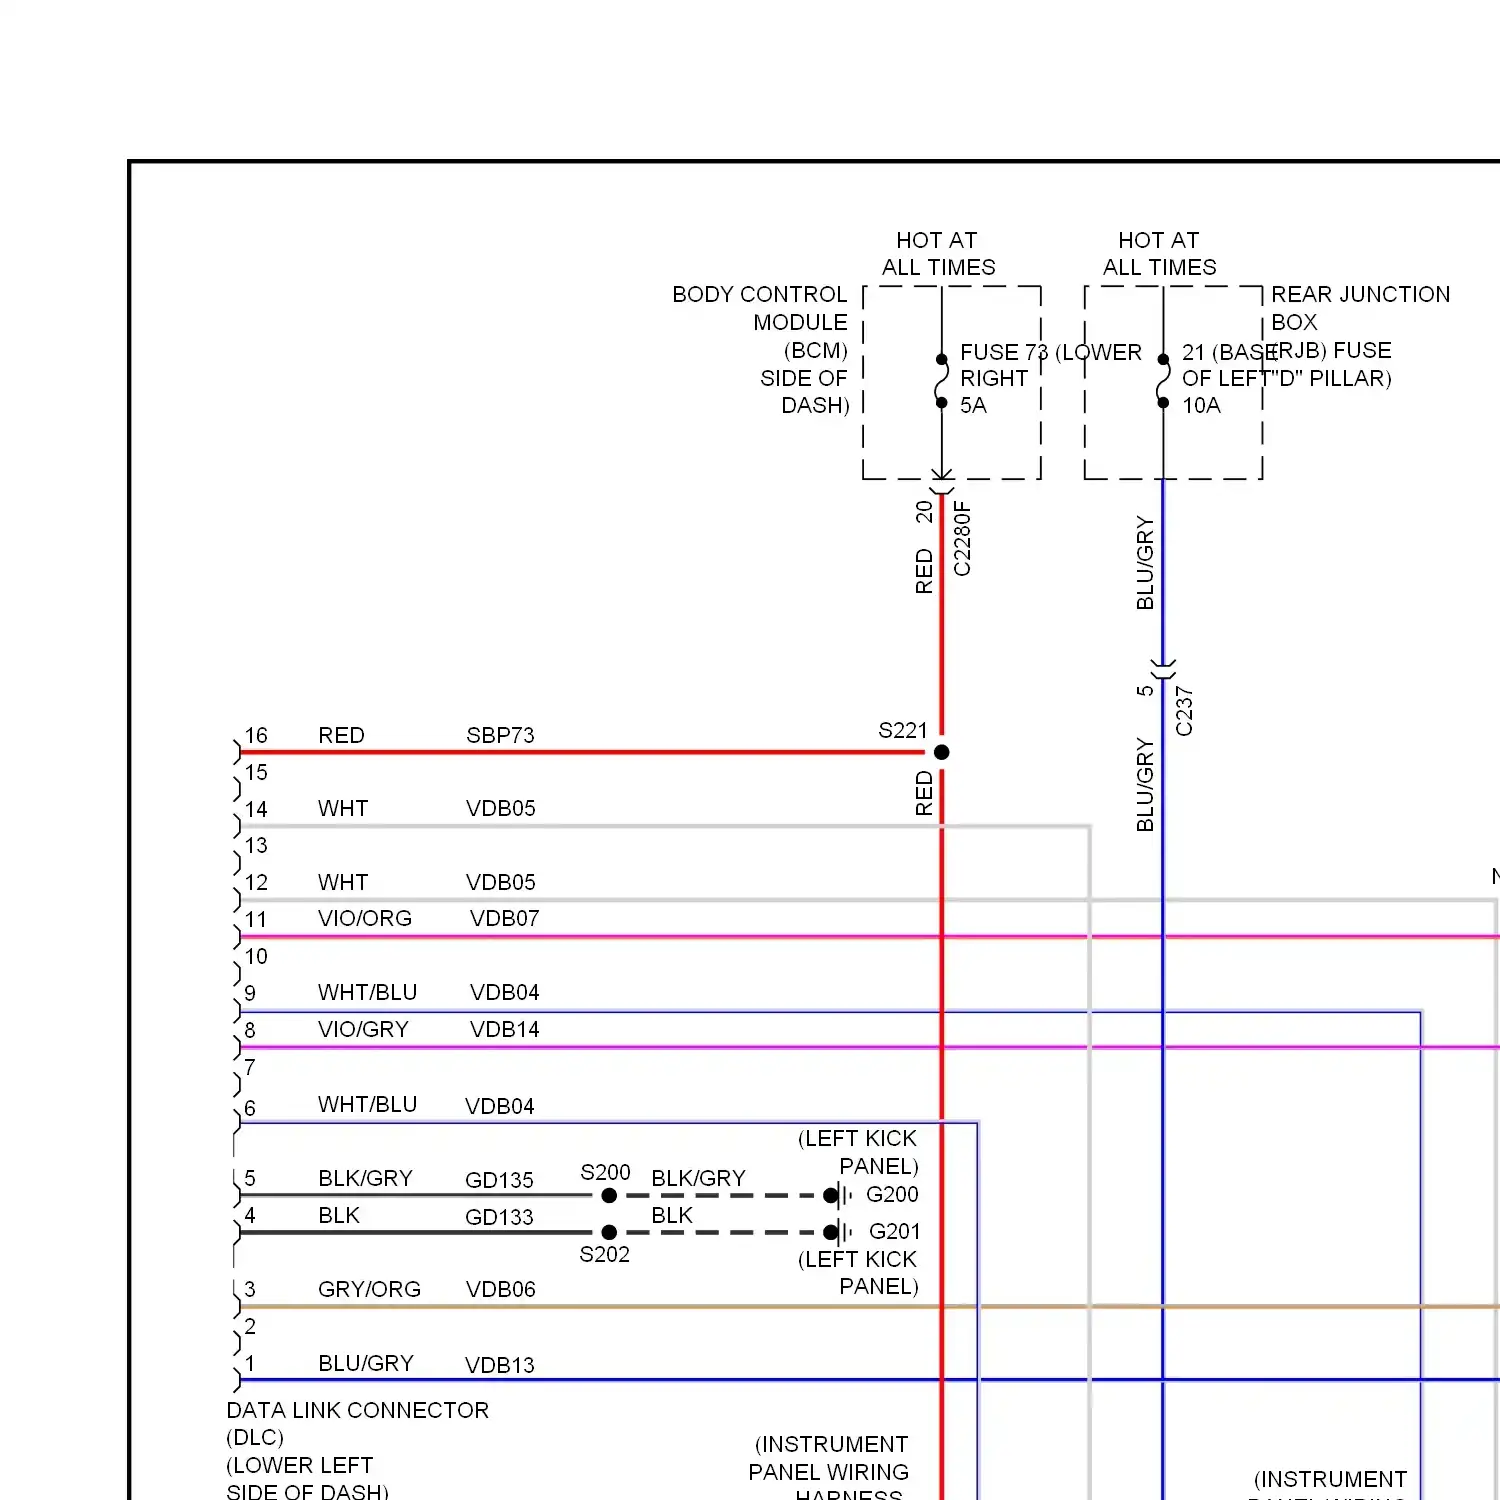Click WHT wire label on pin 12
1500x1500 pixels.
click(x=343, y=882)
